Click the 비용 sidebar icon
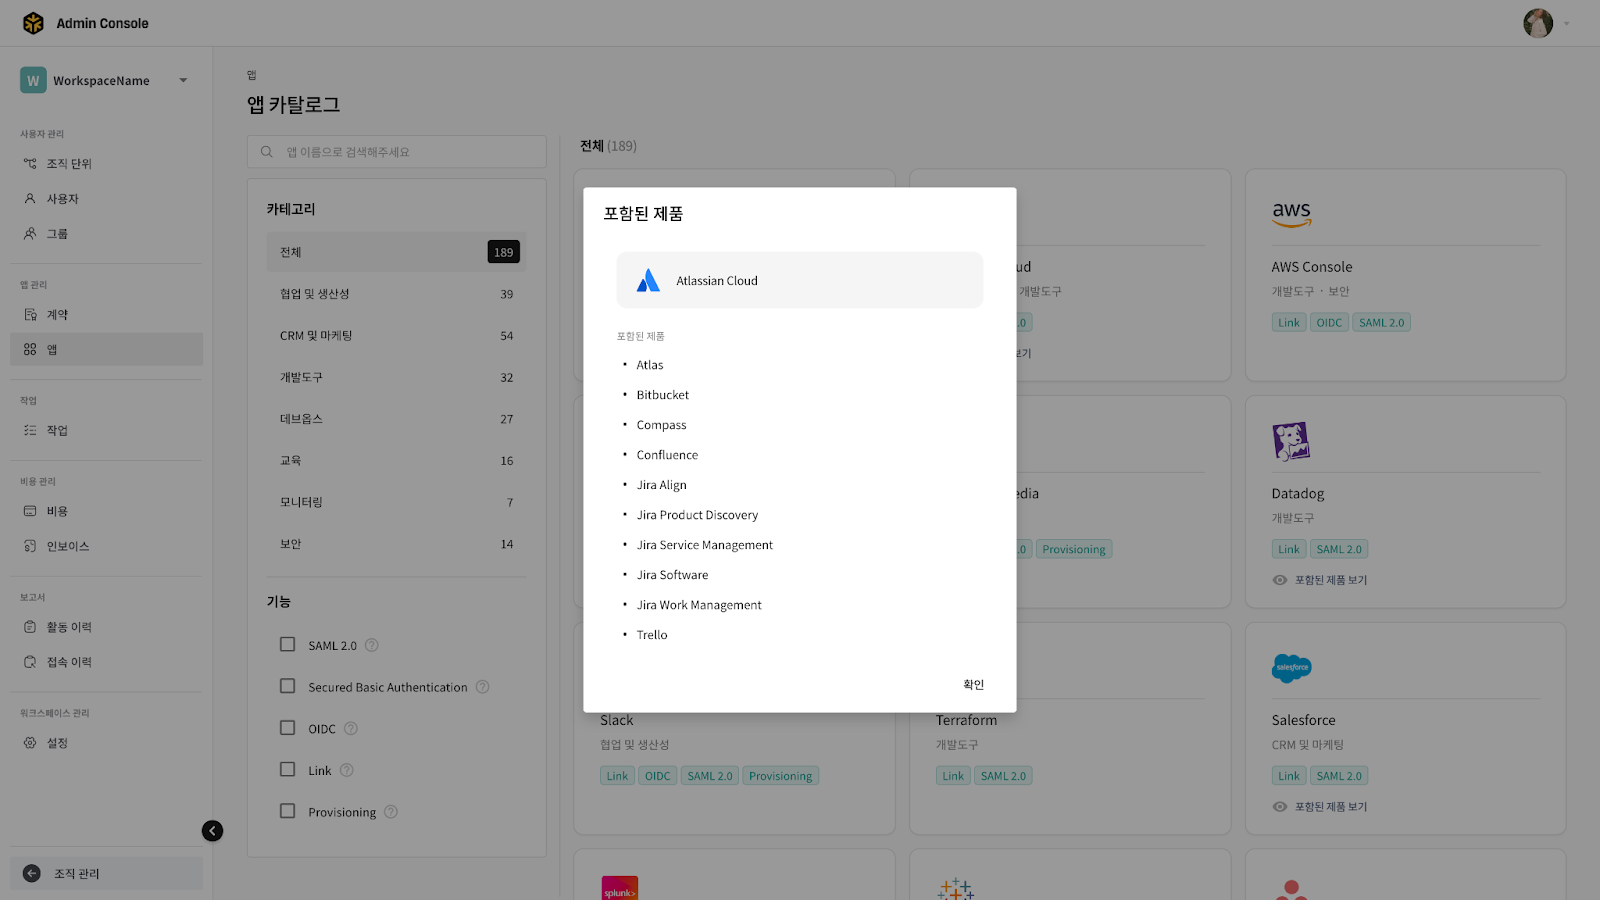This screenshot has width=1600, height=900. (30, 511)
